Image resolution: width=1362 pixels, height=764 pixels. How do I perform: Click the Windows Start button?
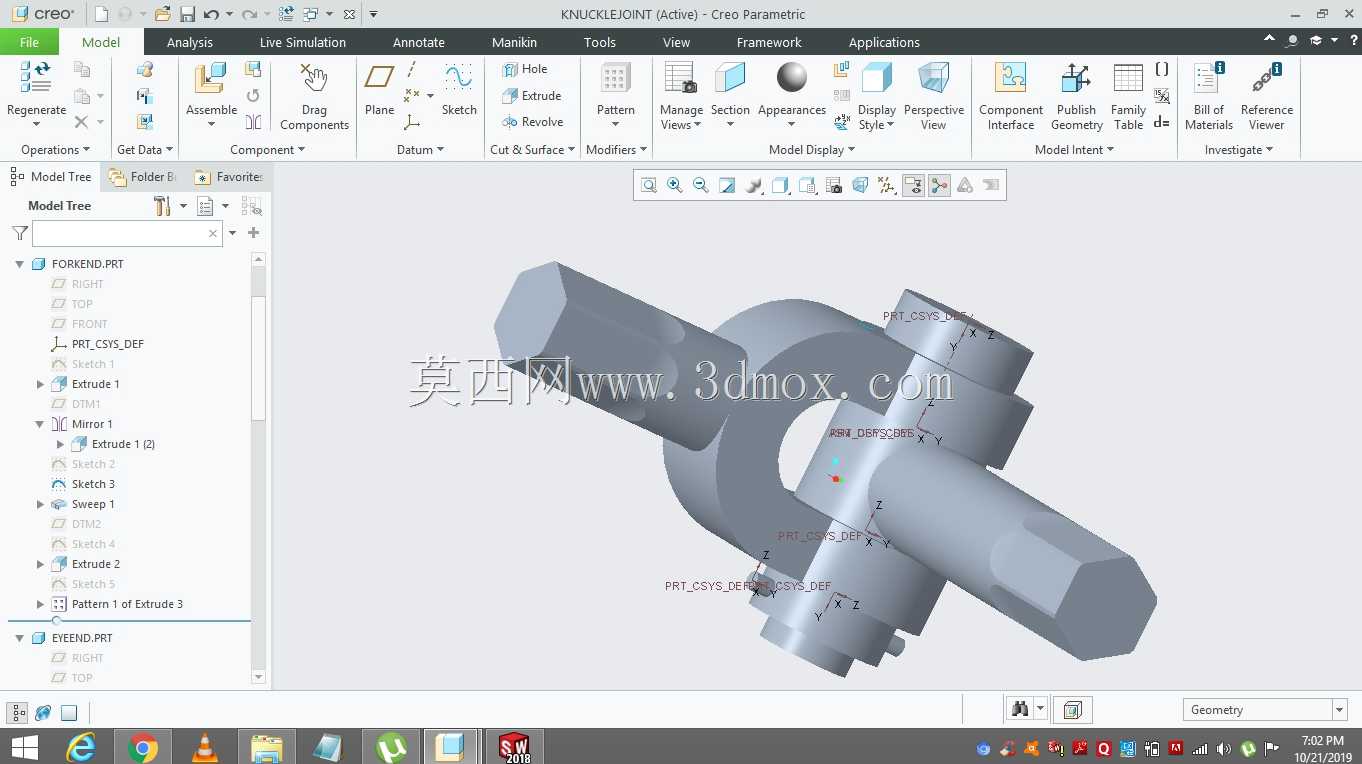pos(24,747)
